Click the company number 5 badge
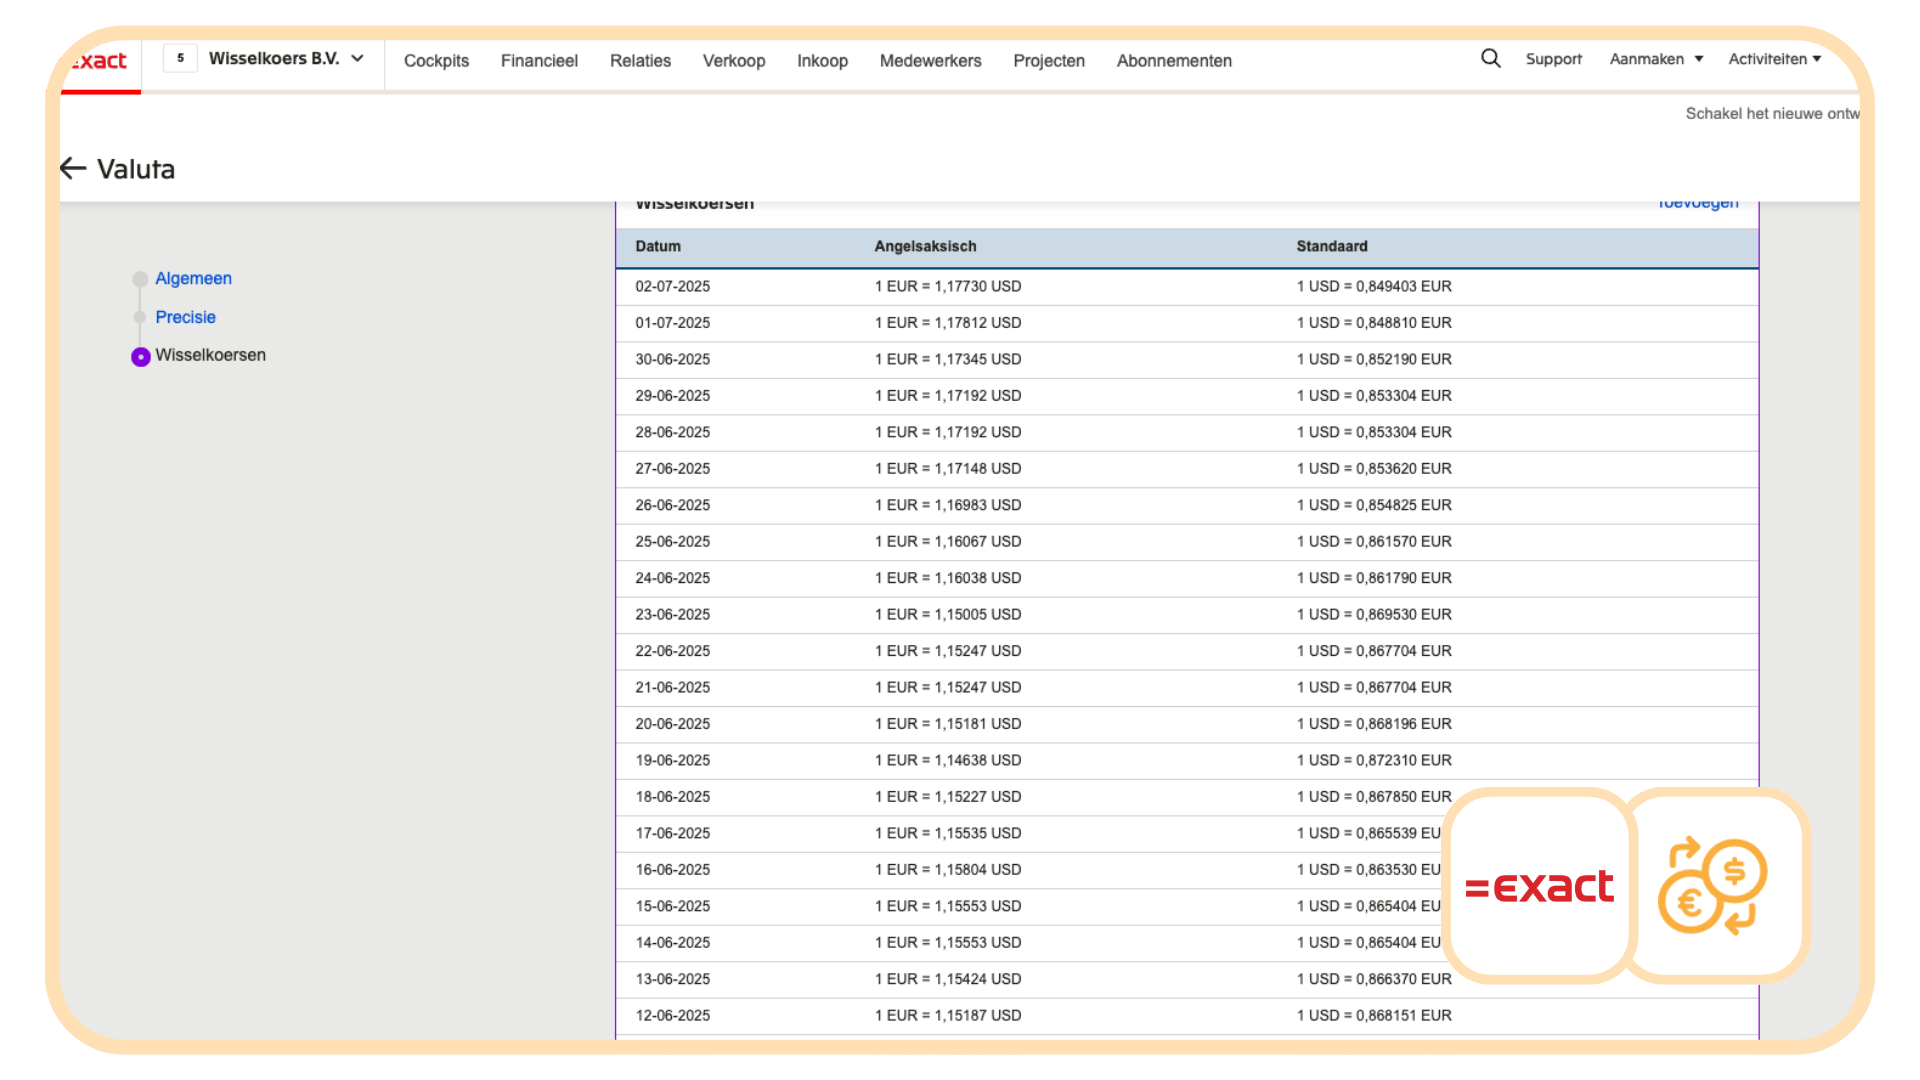The width and height of the screenshot is (1920, 1080). (x=180, y=59)
